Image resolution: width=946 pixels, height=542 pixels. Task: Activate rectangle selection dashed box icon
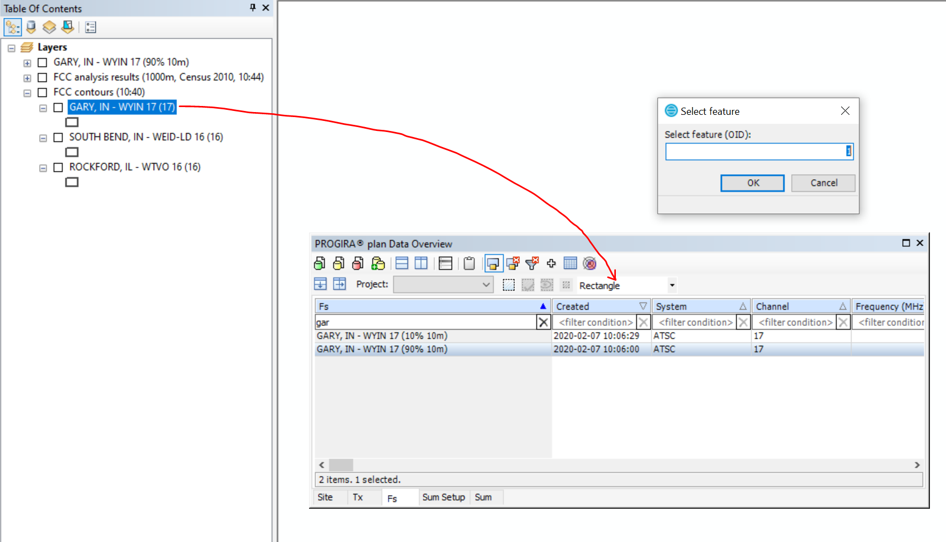coord(509,285)
